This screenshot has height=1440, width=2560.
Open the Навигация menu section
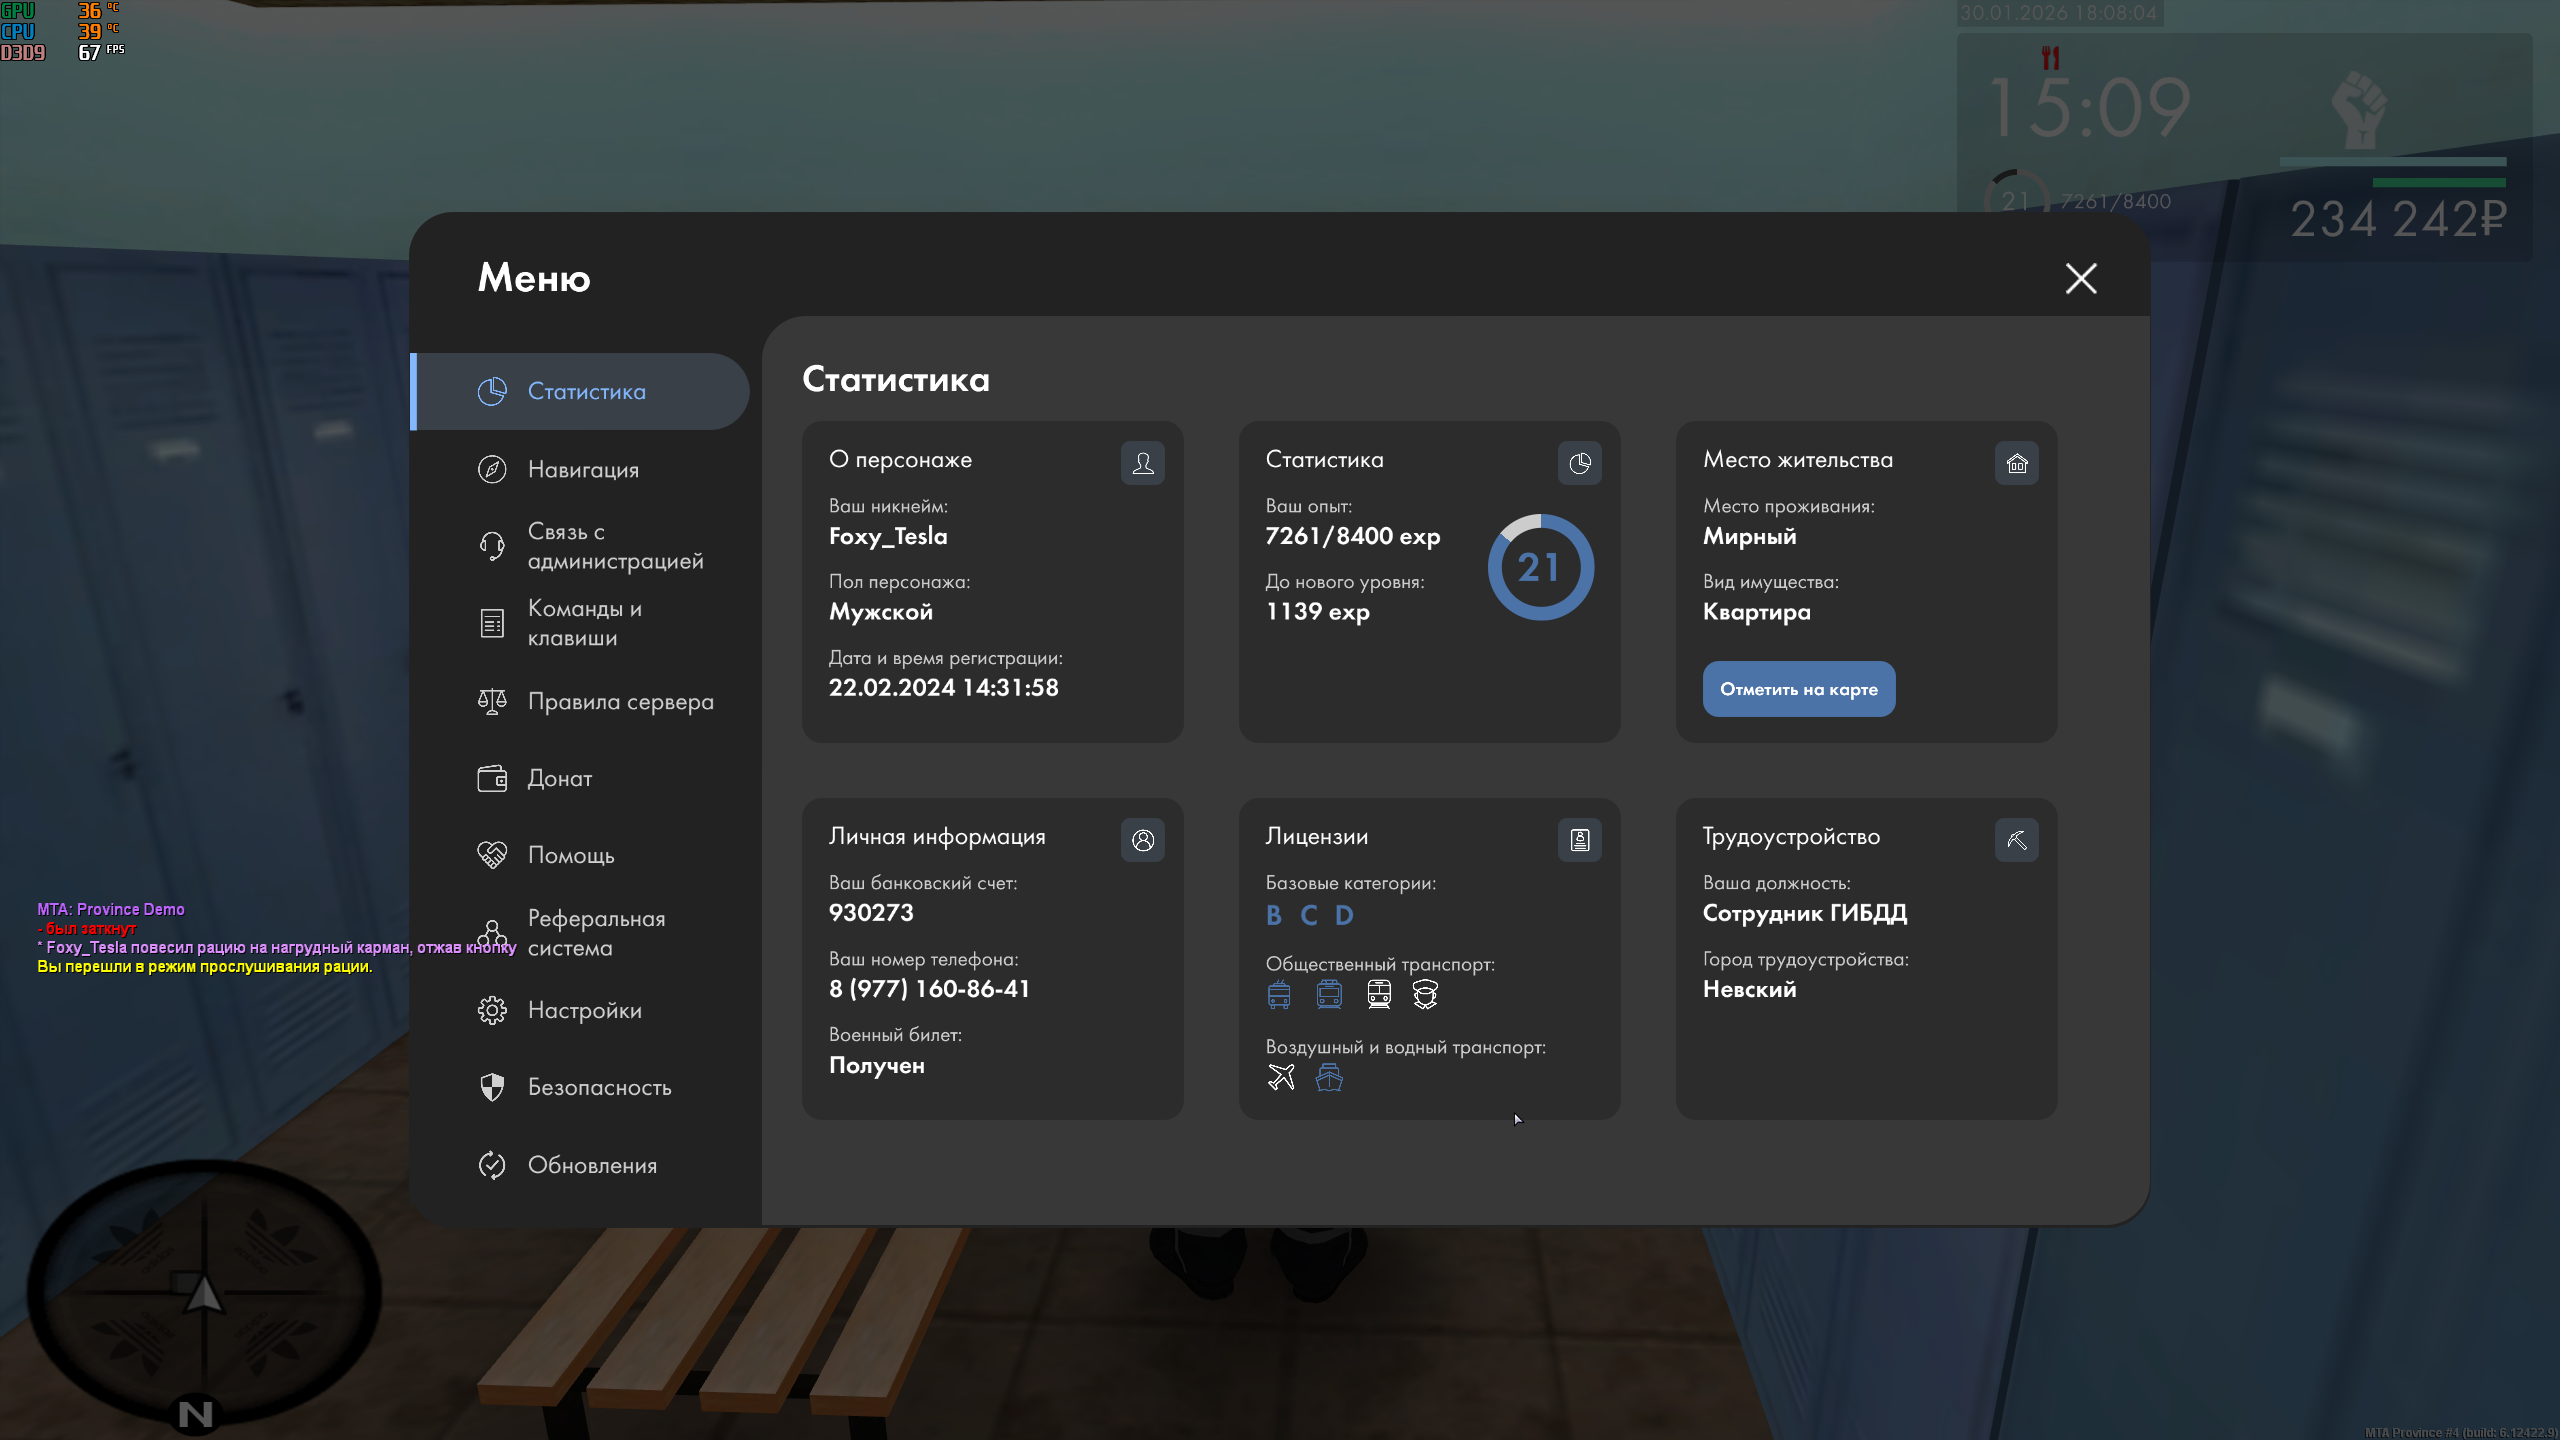(x=583, y=469)
